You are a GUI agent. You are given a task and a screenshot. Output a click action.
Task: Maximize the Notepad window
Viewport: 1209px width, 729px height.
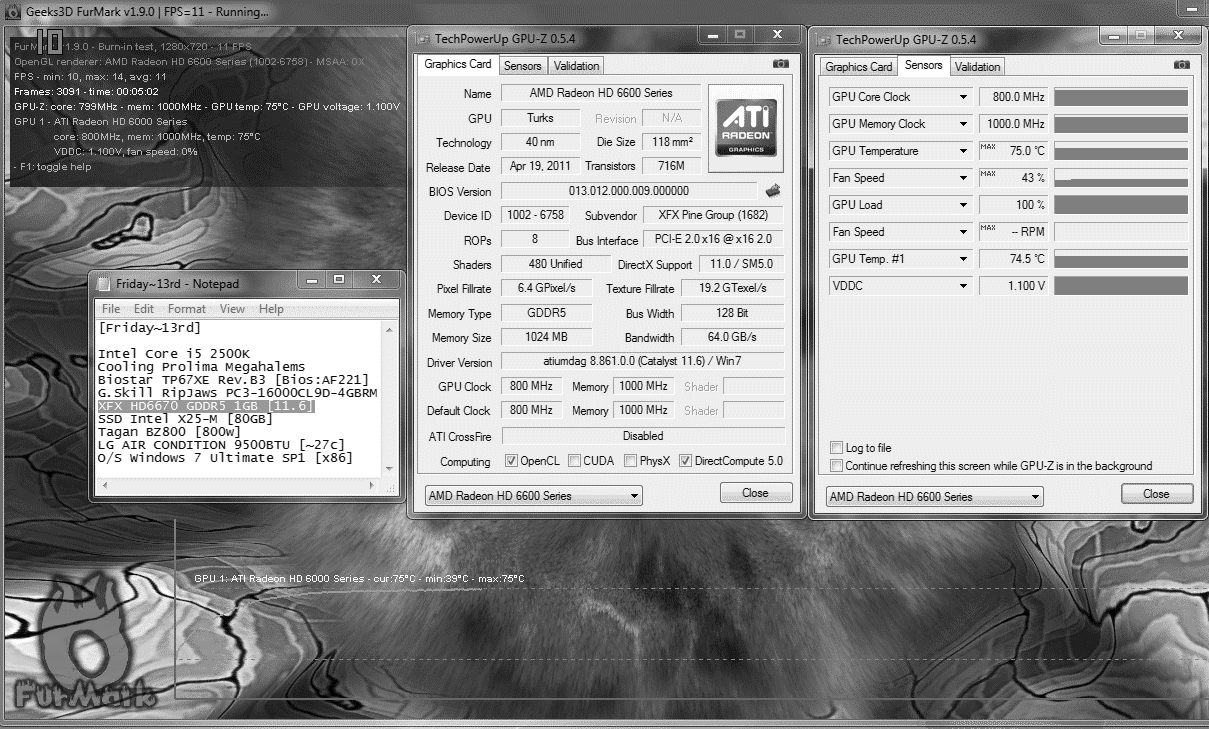[x=340, y=279]
